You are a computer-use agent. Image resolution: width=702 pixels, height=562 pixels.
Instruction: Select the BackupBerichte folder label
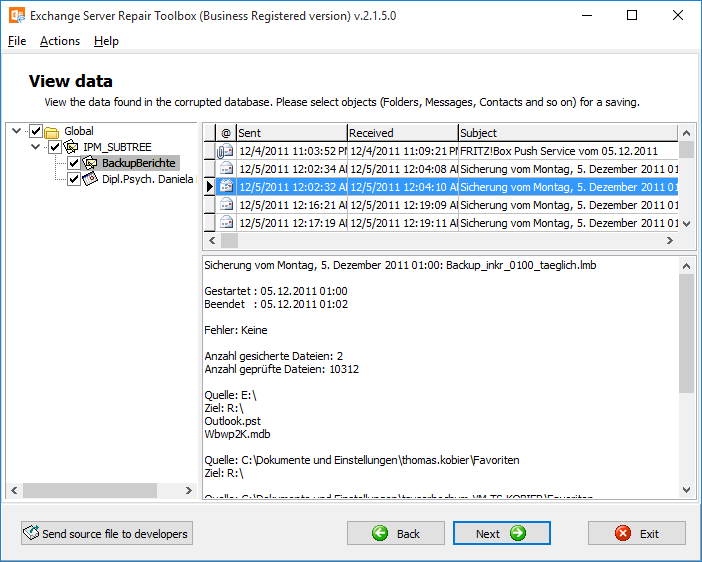(x=139, y=163)
